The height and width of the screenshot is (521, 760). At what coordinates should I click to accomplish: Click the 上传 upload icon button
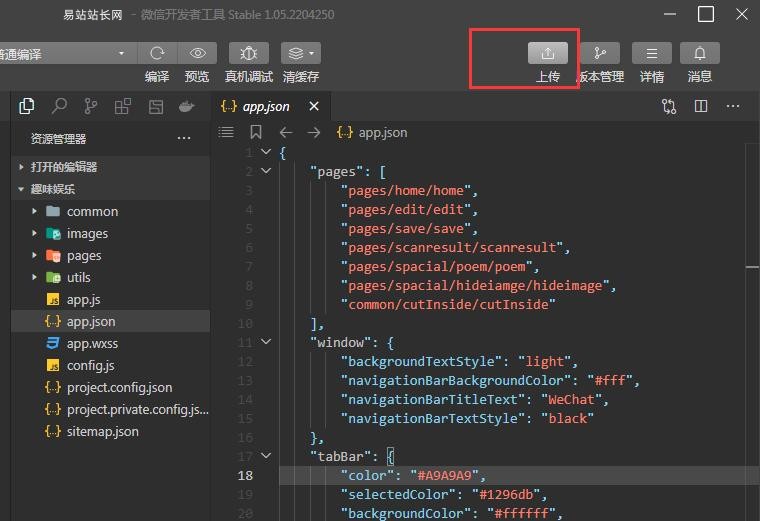tap(548, 54)
